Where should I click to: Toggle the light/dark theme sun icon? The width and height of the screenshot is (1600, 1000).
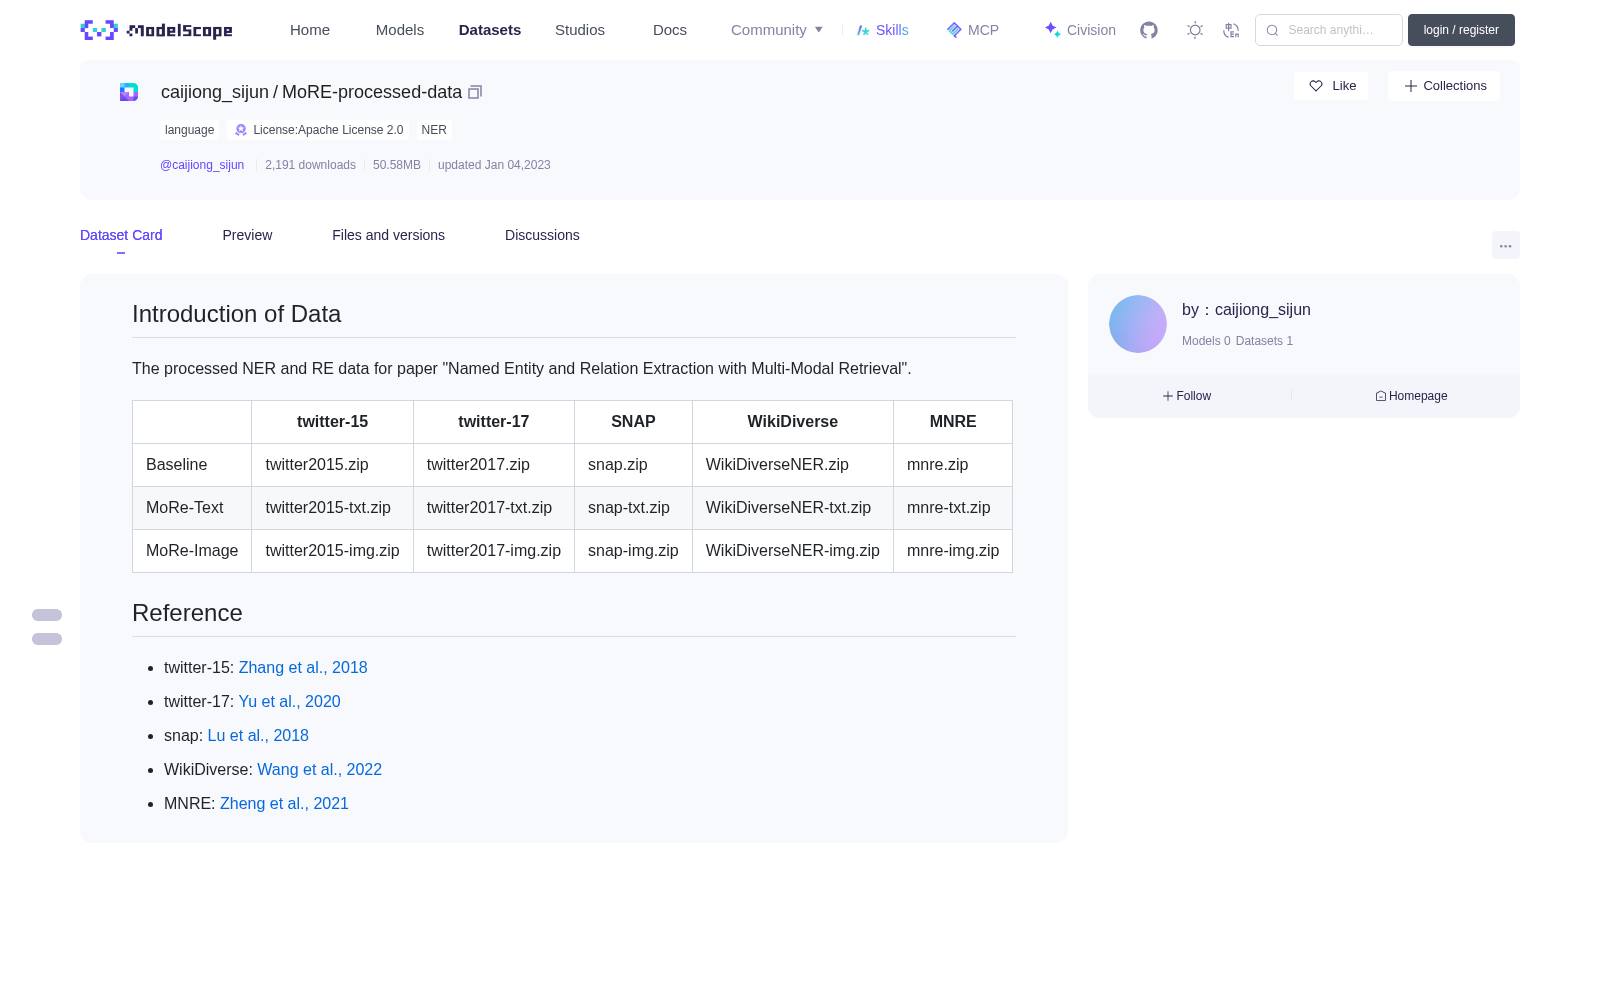coord(1194,30)
